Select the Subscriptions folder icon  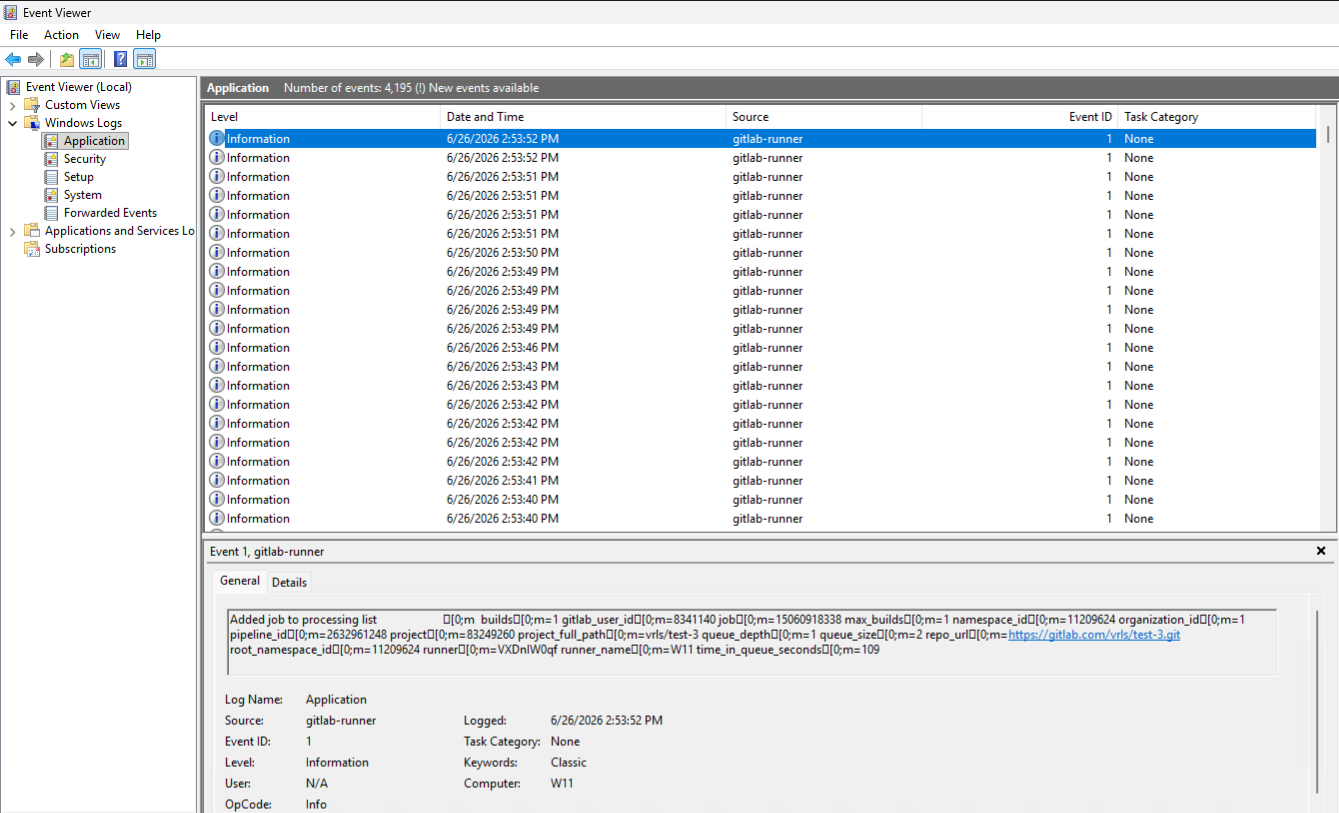coord(32,249)
